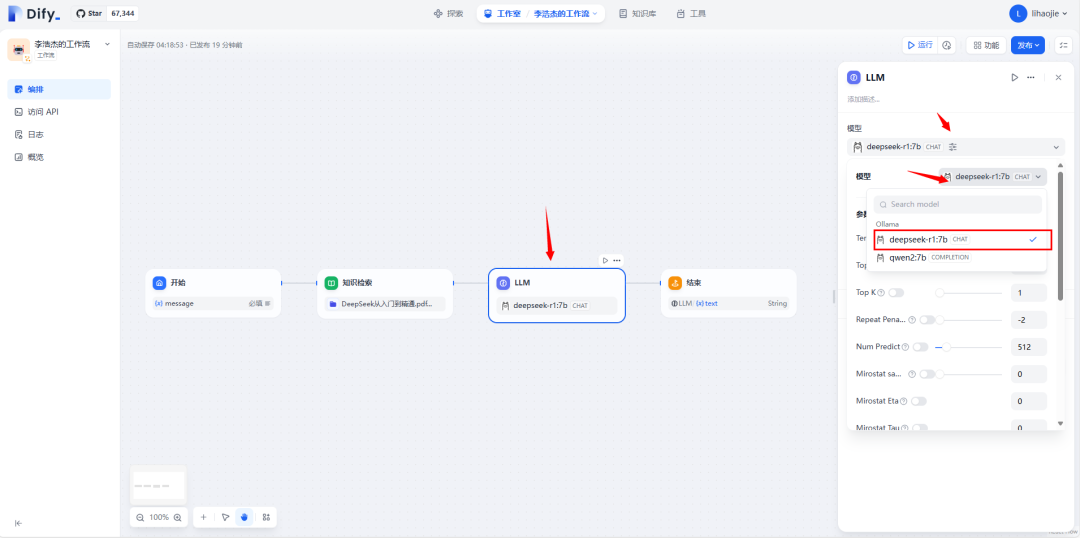The height and width of the screenshot is (538, 1080).
Task: Select the 知识检索 node icon
Action: coord(331,283)
